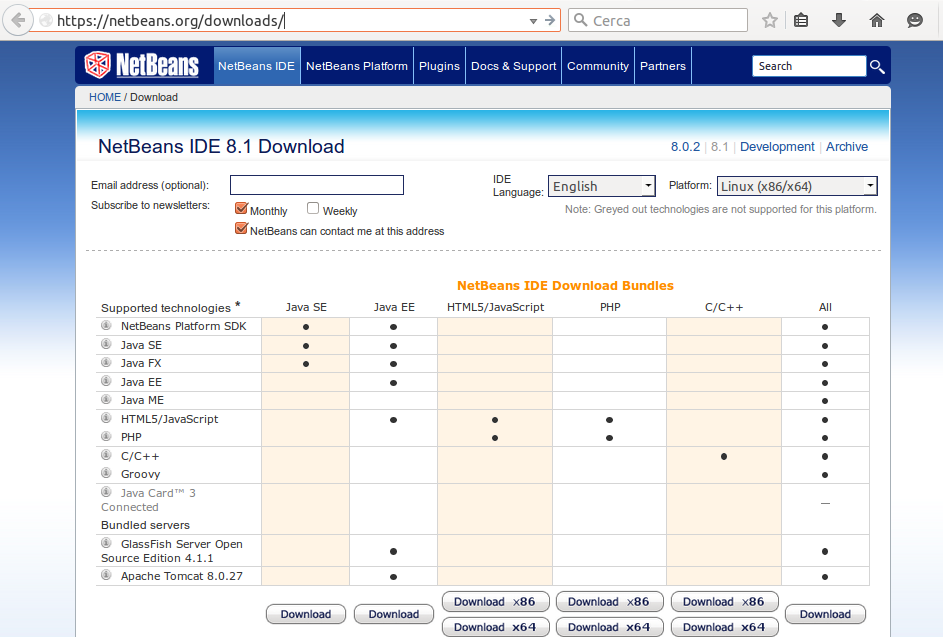Open the Archive link
The height and width of the screenshot is (637, 943).
point(847,147)
